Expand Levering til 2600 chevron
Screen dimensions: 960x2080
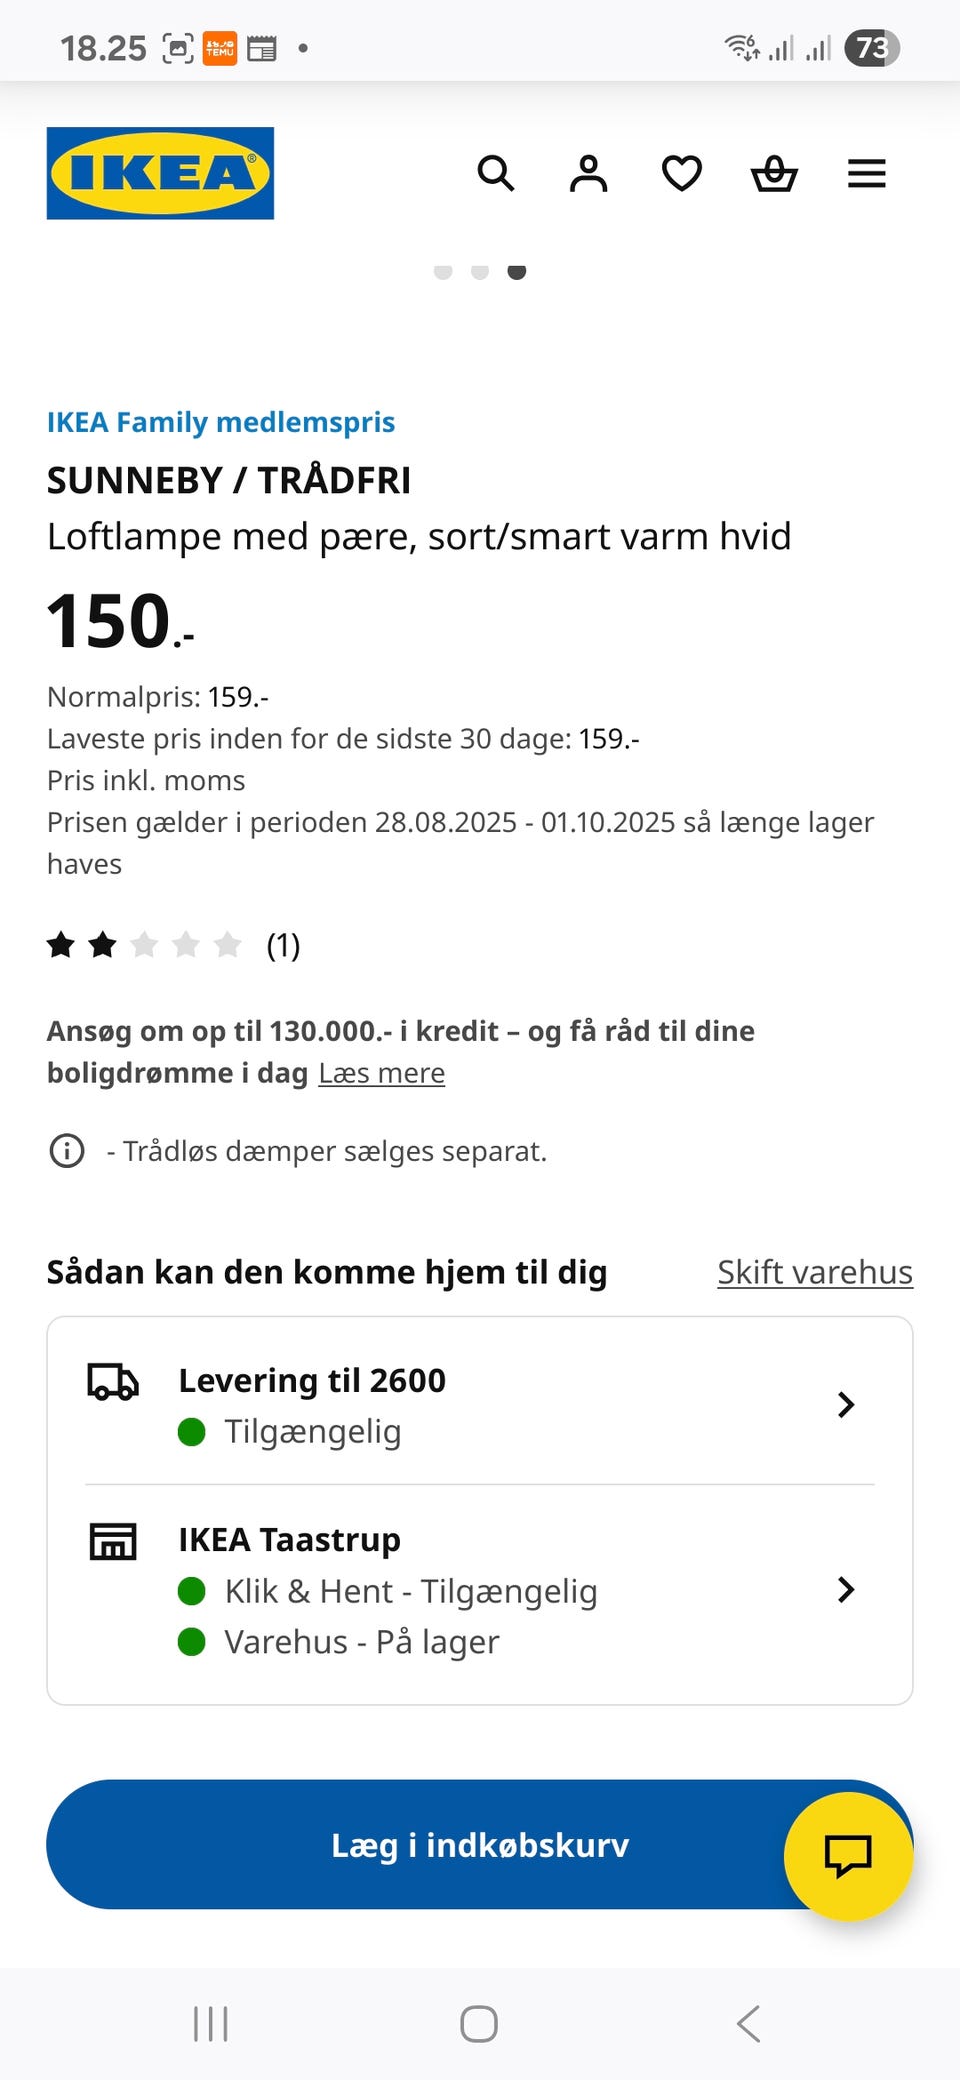(846, 1405)
